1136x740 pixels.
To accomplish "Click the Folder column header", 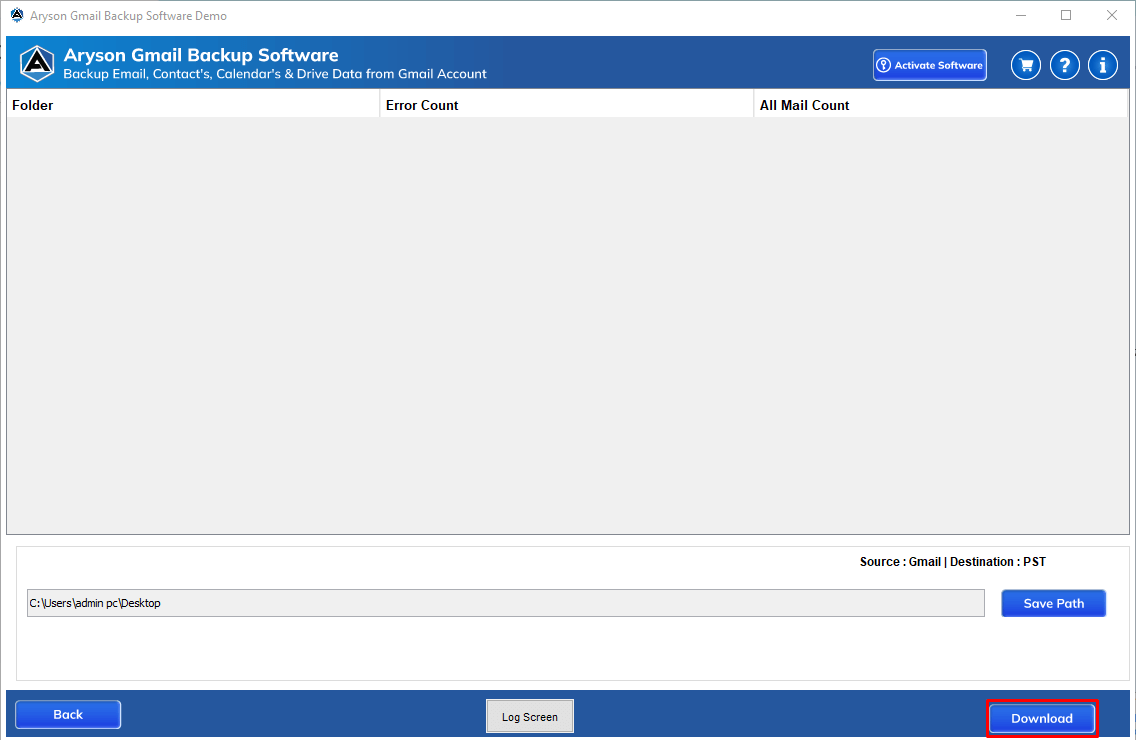I will click(193, 105).
